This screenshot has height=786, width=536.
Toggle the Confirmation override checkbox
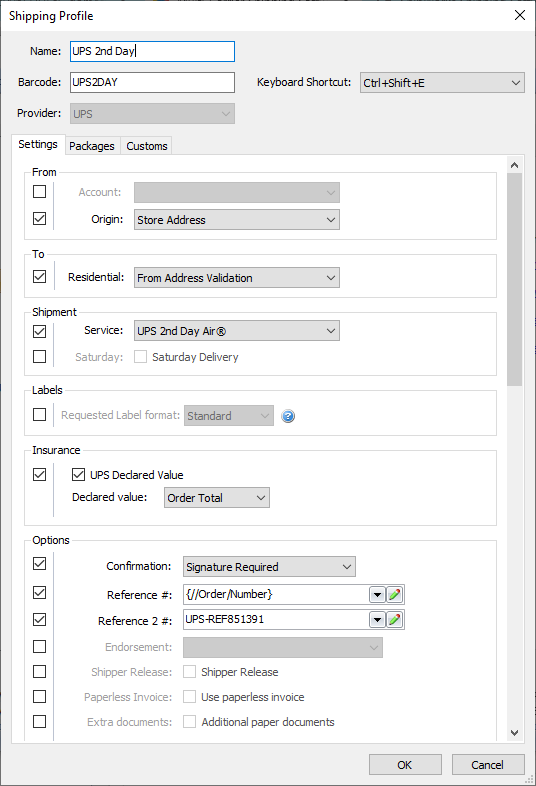pos(39,563)
